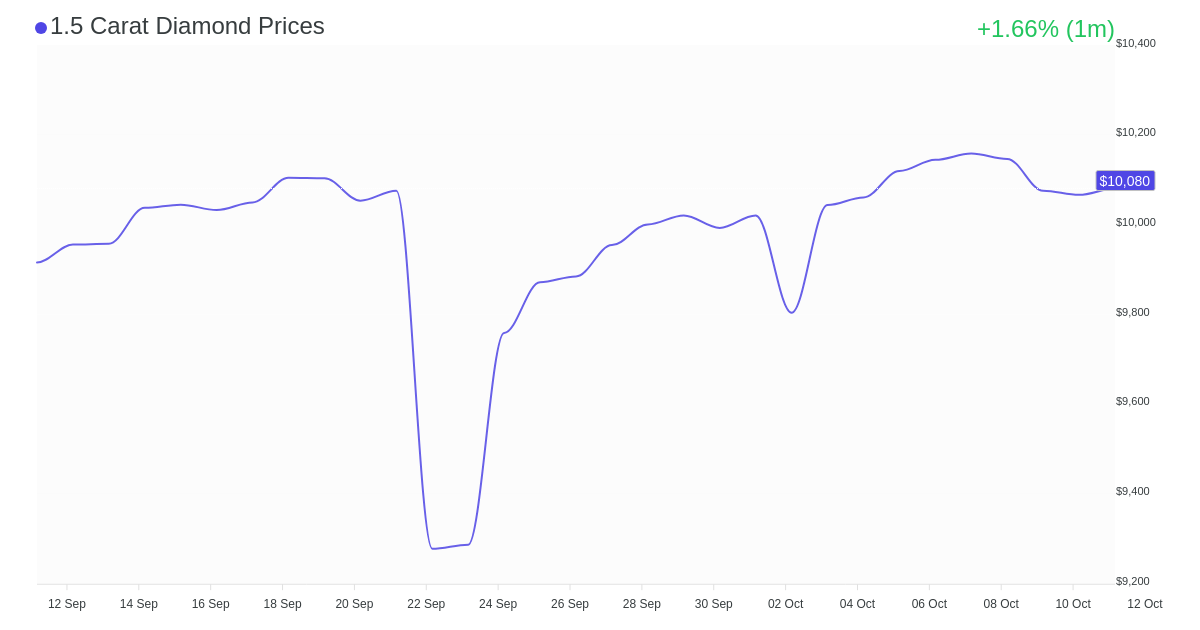Screen dimensions: 1200x630
Task: Select the 16 Sep date label
Action: pos(211,604)
